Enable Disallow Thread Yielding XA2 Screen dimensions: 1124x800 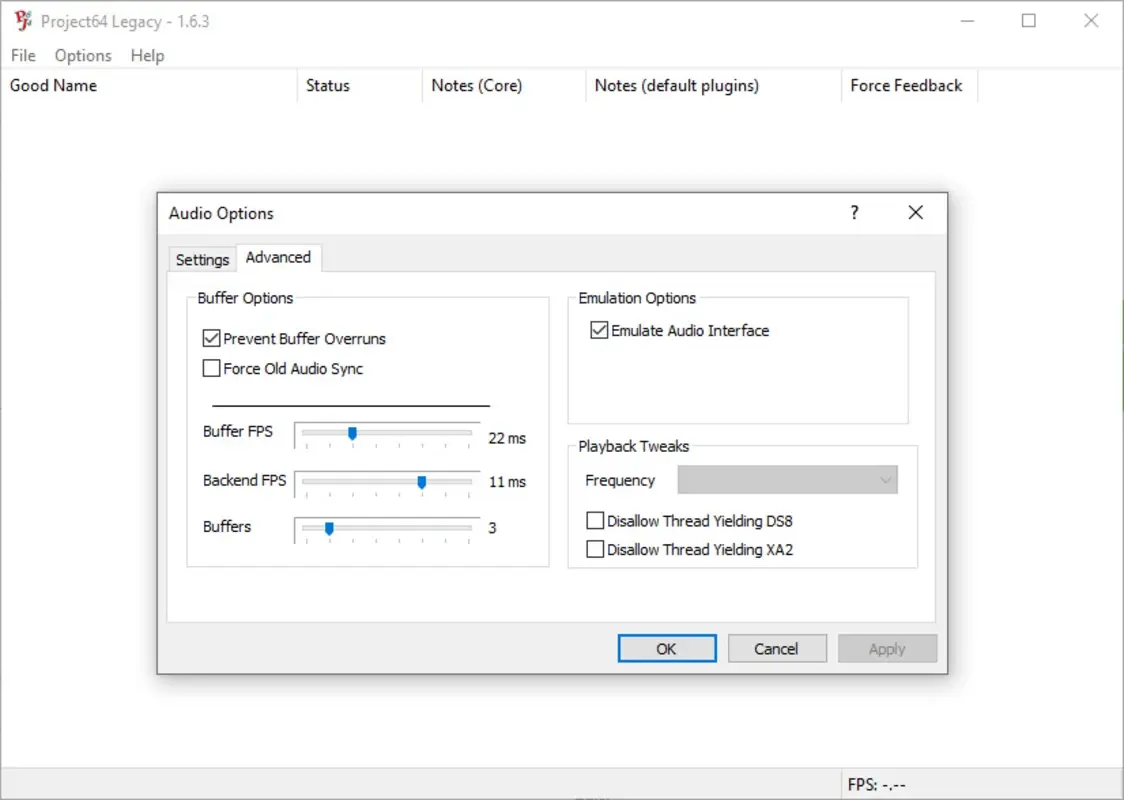[x=595, y=549]
